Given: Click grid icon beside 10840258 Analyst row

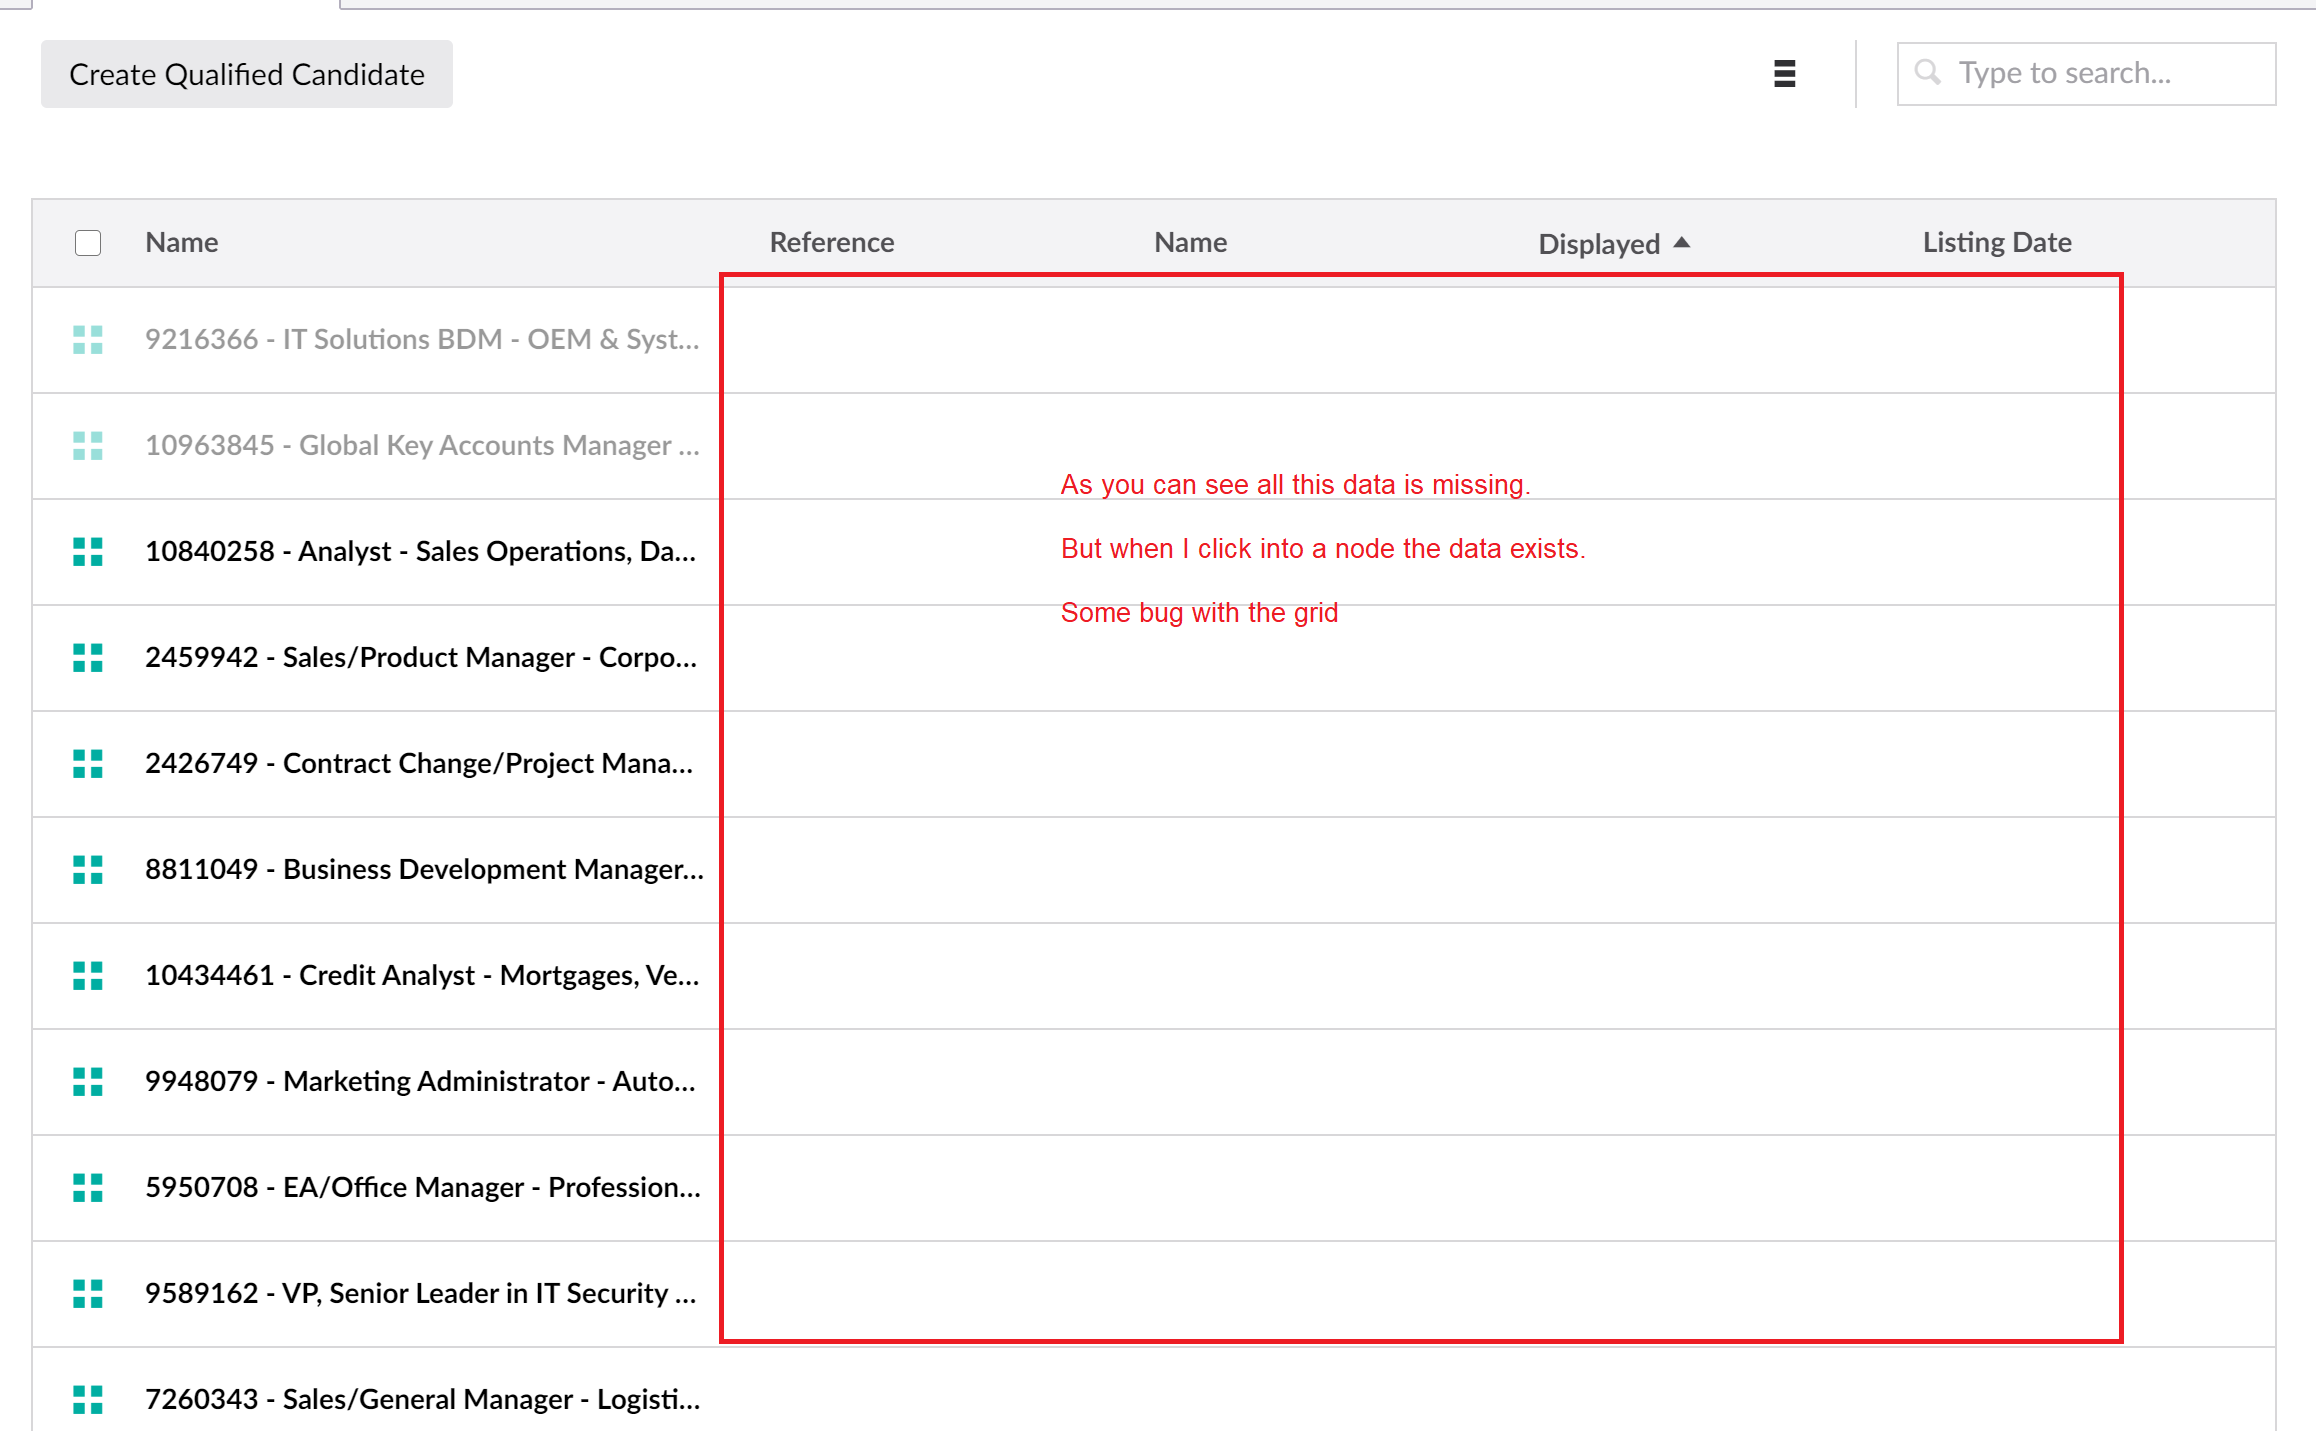Looking at the screenshot, I should tap(88, 552).
